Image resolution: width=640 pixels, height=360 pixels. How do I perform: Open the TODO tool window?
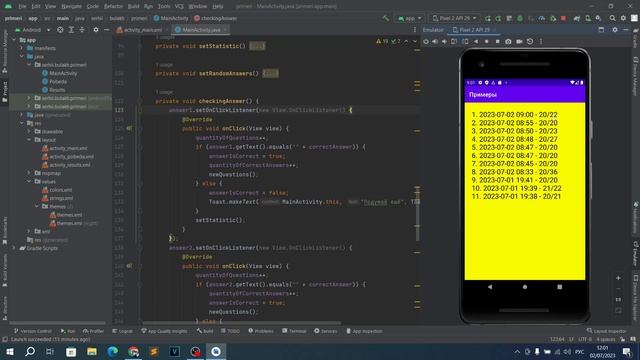click(231, 331)
